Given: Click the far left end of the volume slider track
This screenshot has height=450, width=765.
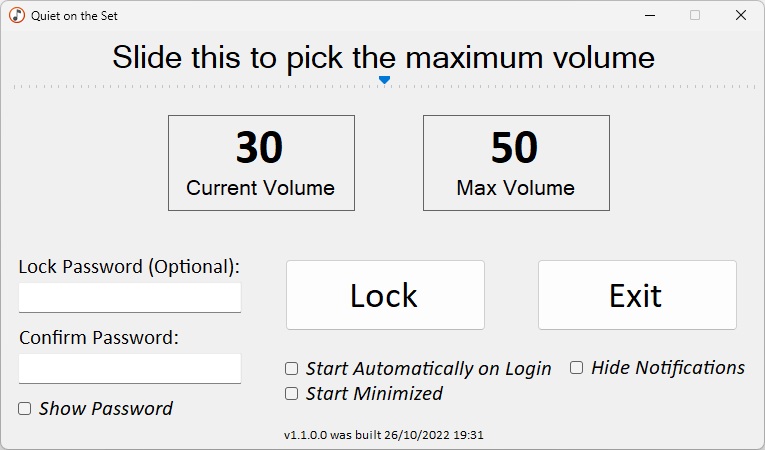Looking at the screenshot, I should (x=15, y=87).
